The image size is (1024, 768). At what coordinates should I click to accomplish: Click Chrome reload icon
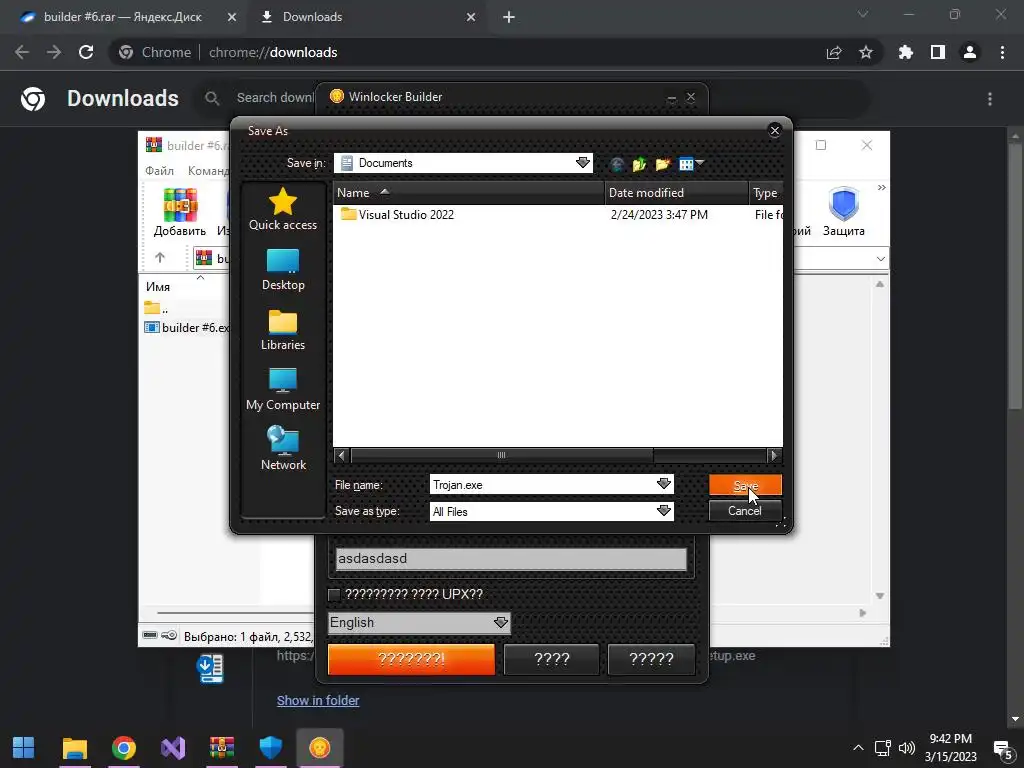86,52
